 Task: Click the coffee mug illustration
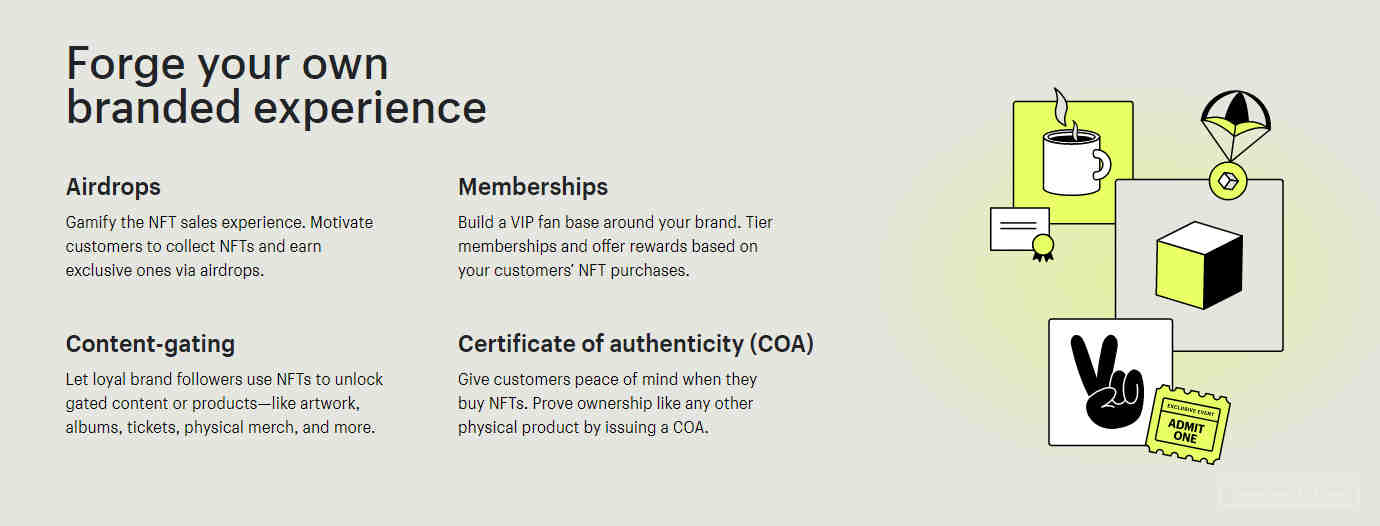1076,160
